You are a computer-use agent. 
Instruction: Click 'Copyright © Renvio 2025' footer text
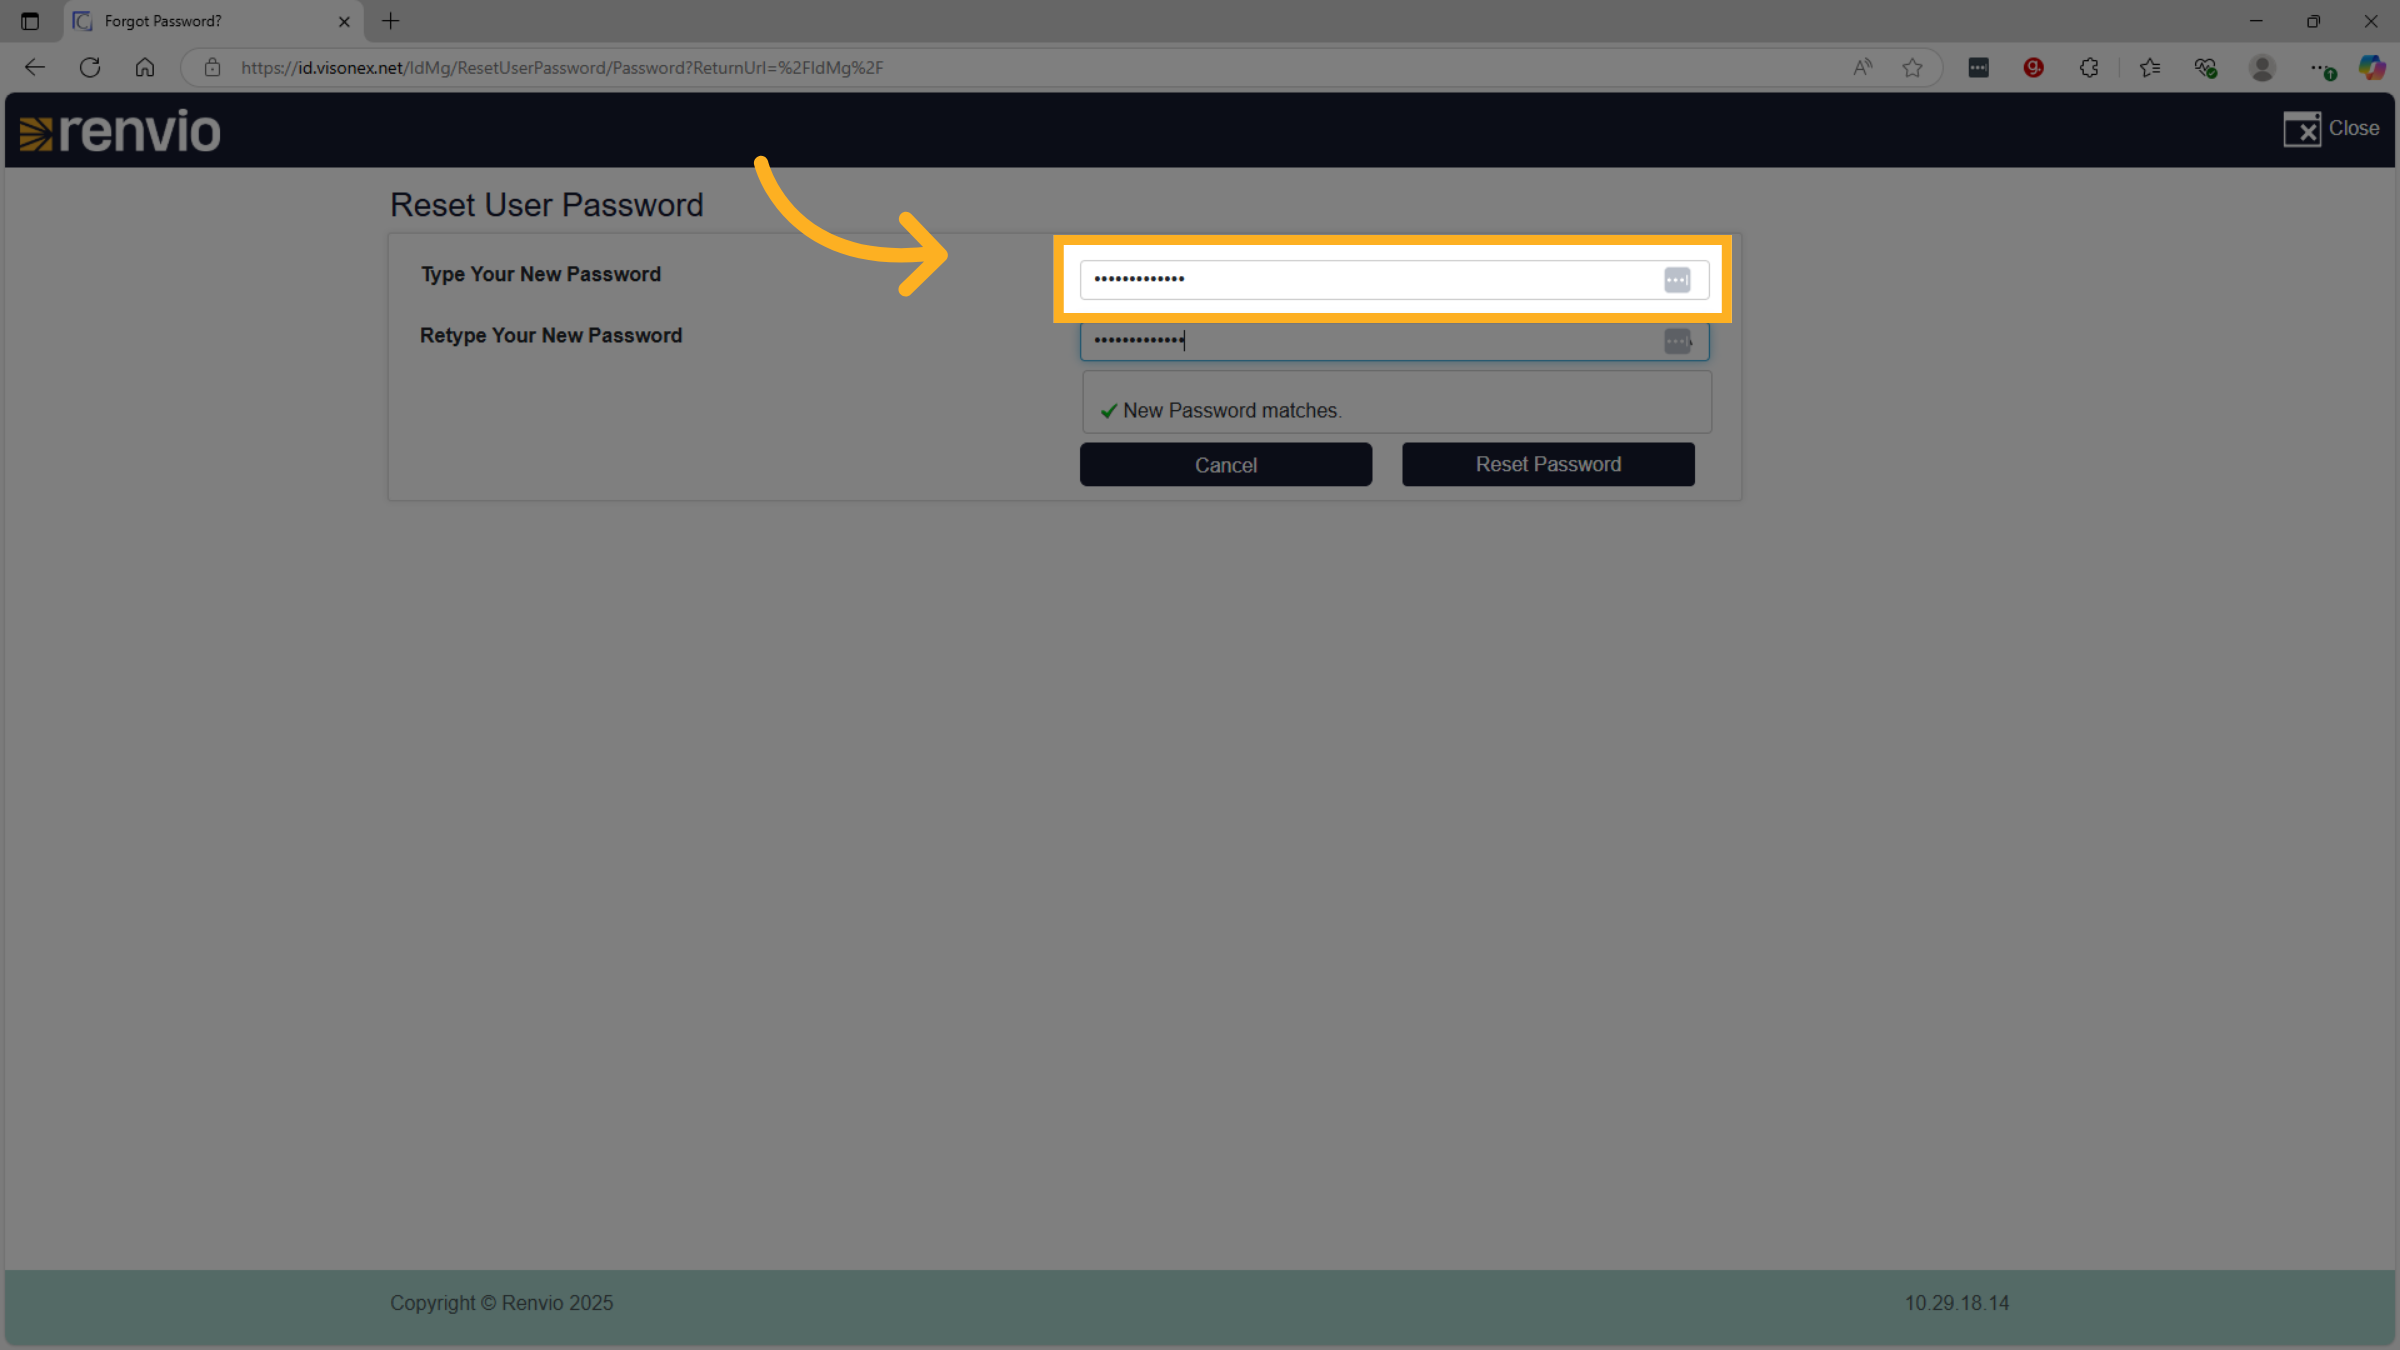pyautogui.click(x=501, y=1303)
